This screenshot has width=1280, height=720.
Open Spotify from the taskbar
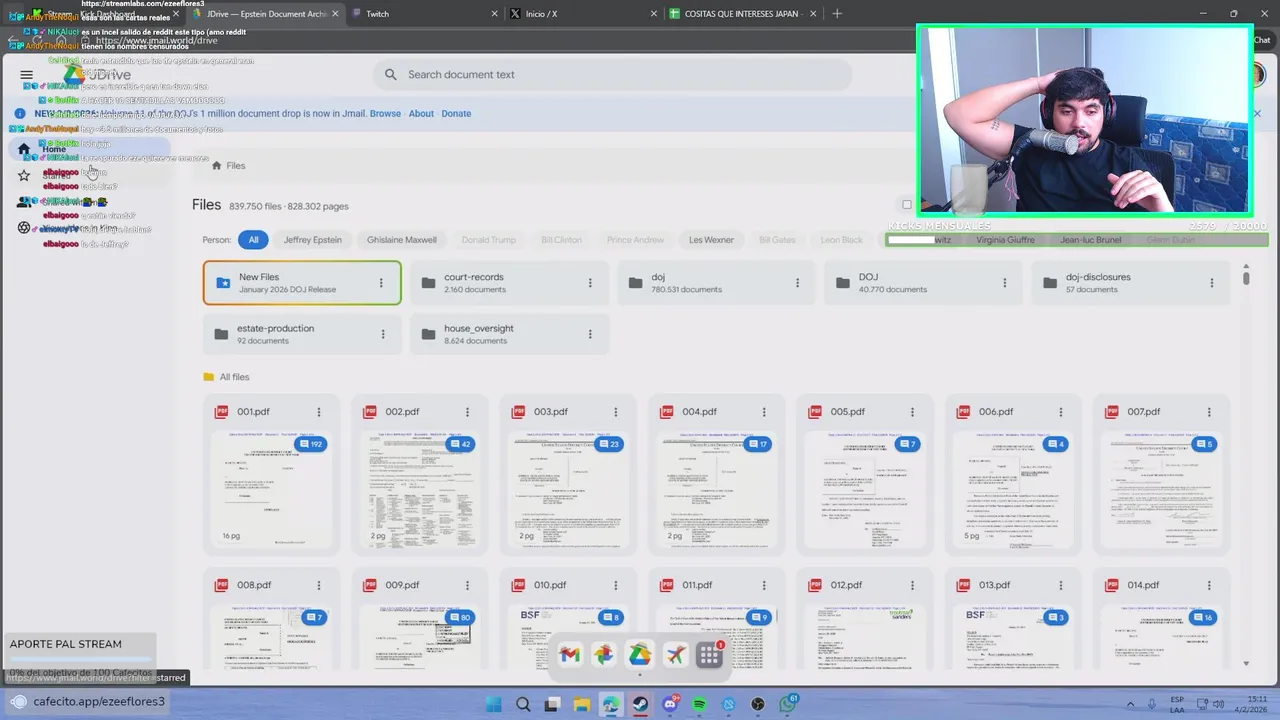pyautogui.click(x=699, y=705)
